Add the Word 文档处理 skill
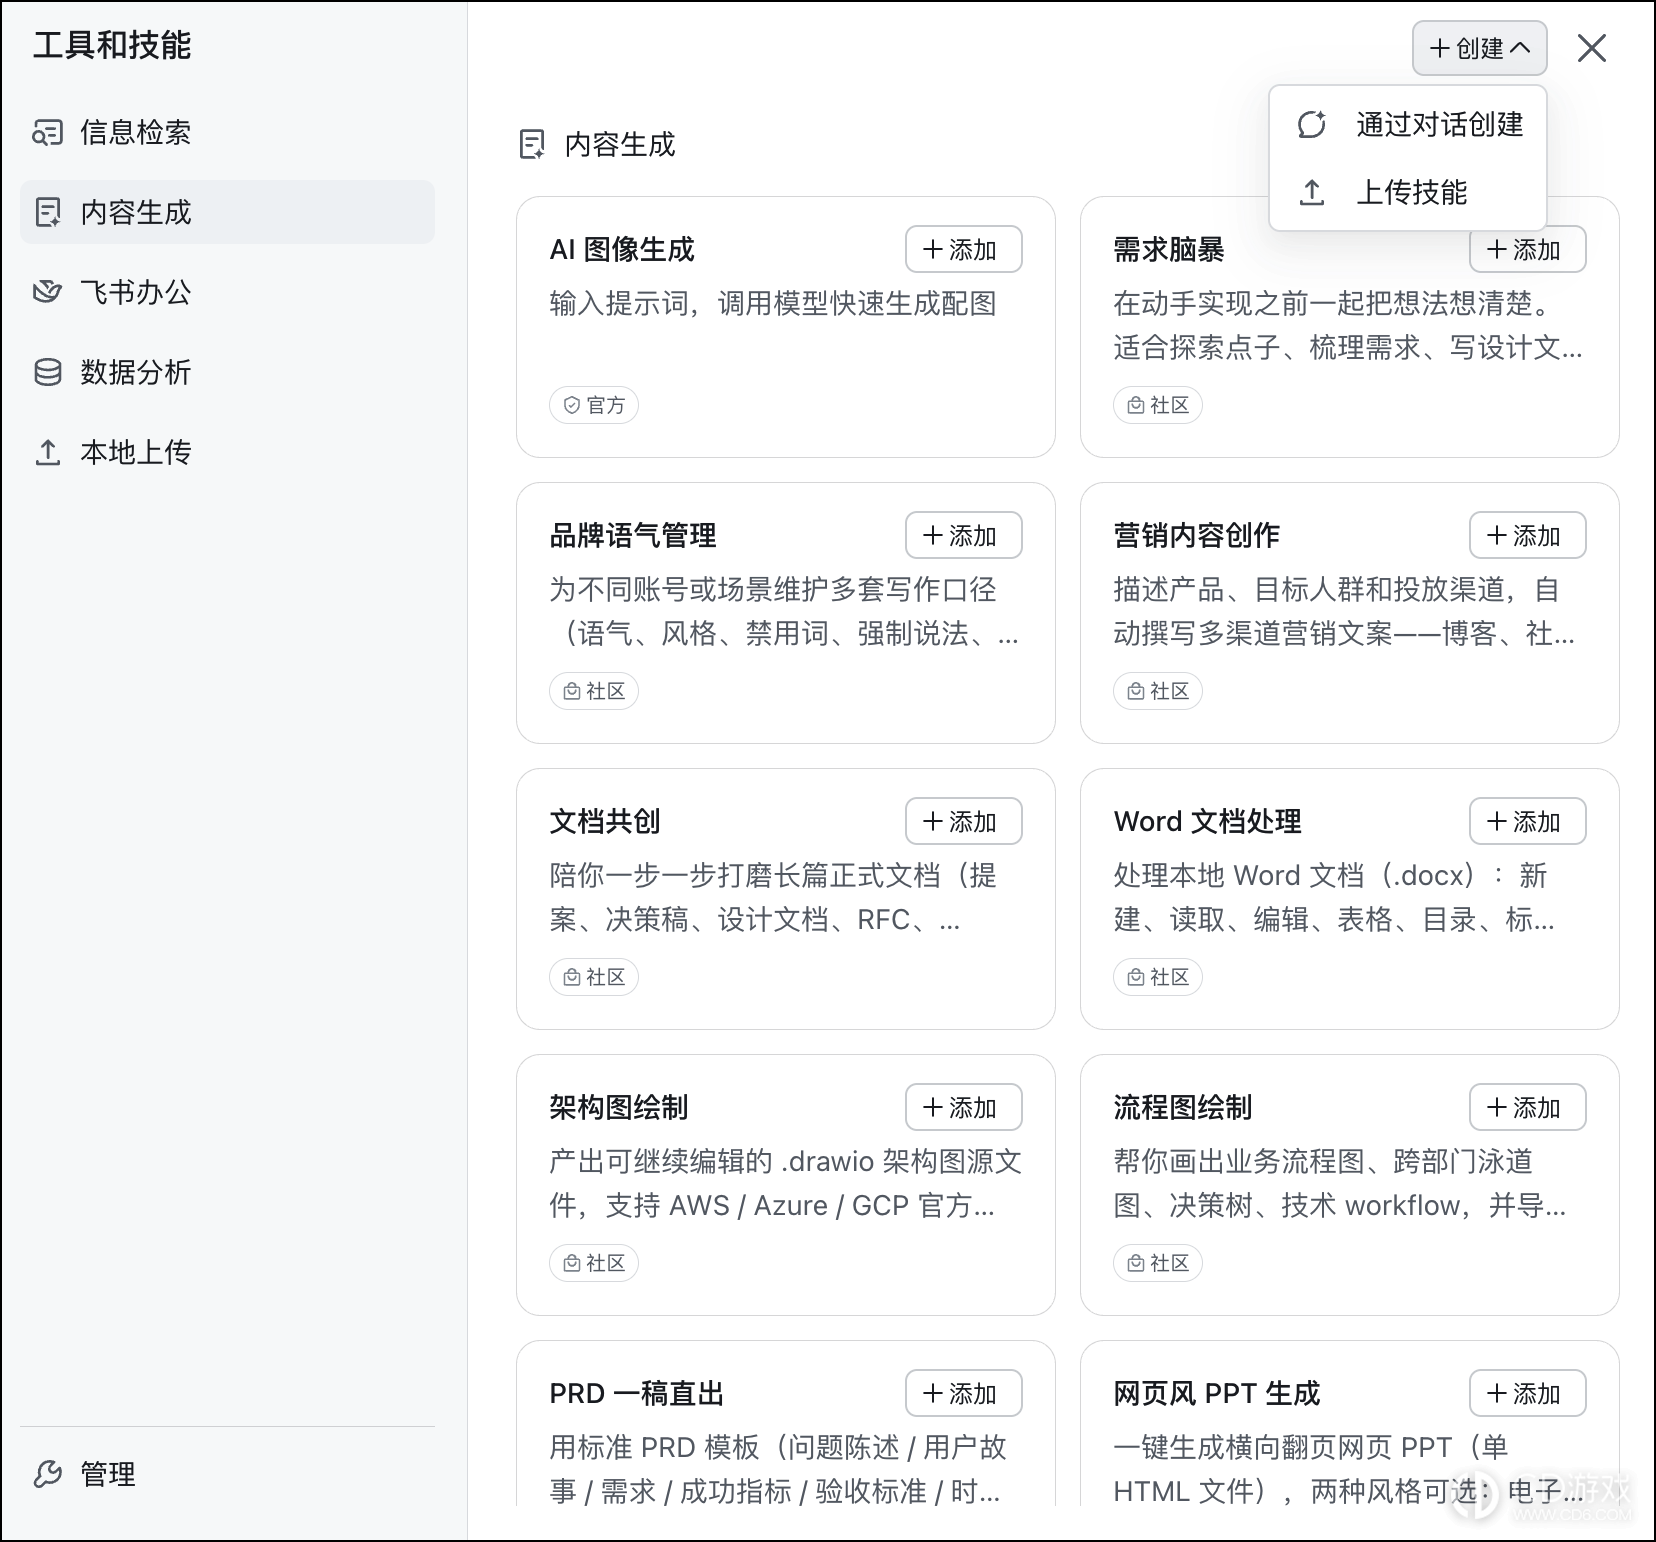Viewport: 1656px width, 1542px height. click(x=1527, y=821)
